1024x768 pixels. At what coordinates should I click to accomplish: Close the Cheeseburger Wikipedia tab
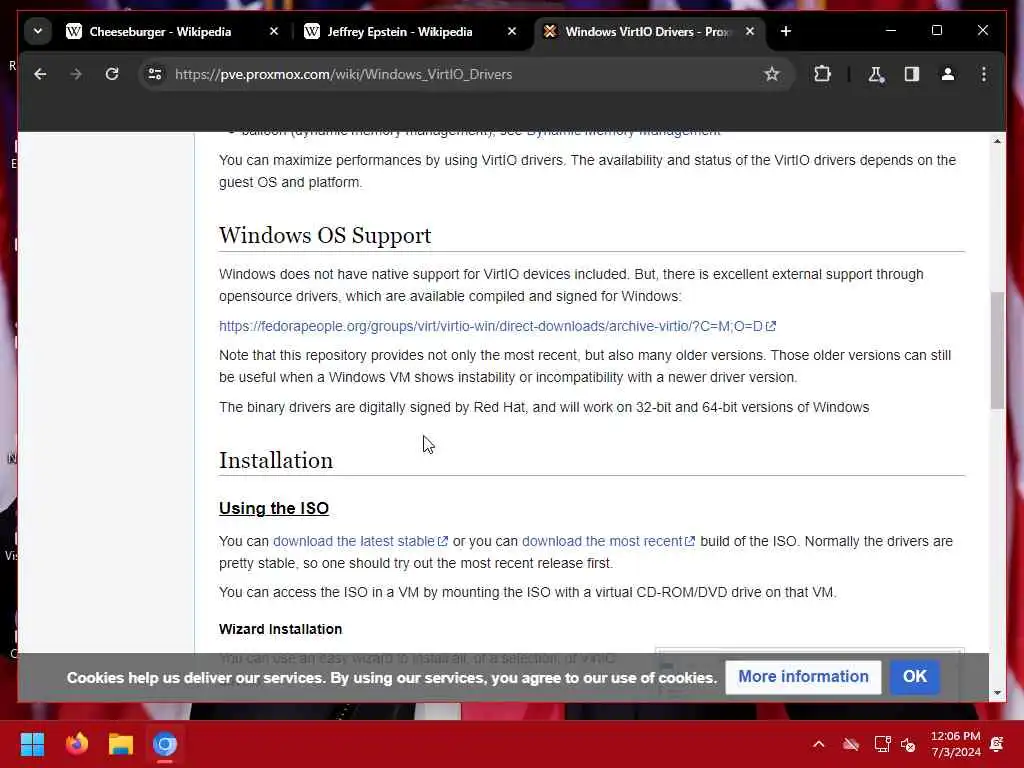(x=274, y=31)
